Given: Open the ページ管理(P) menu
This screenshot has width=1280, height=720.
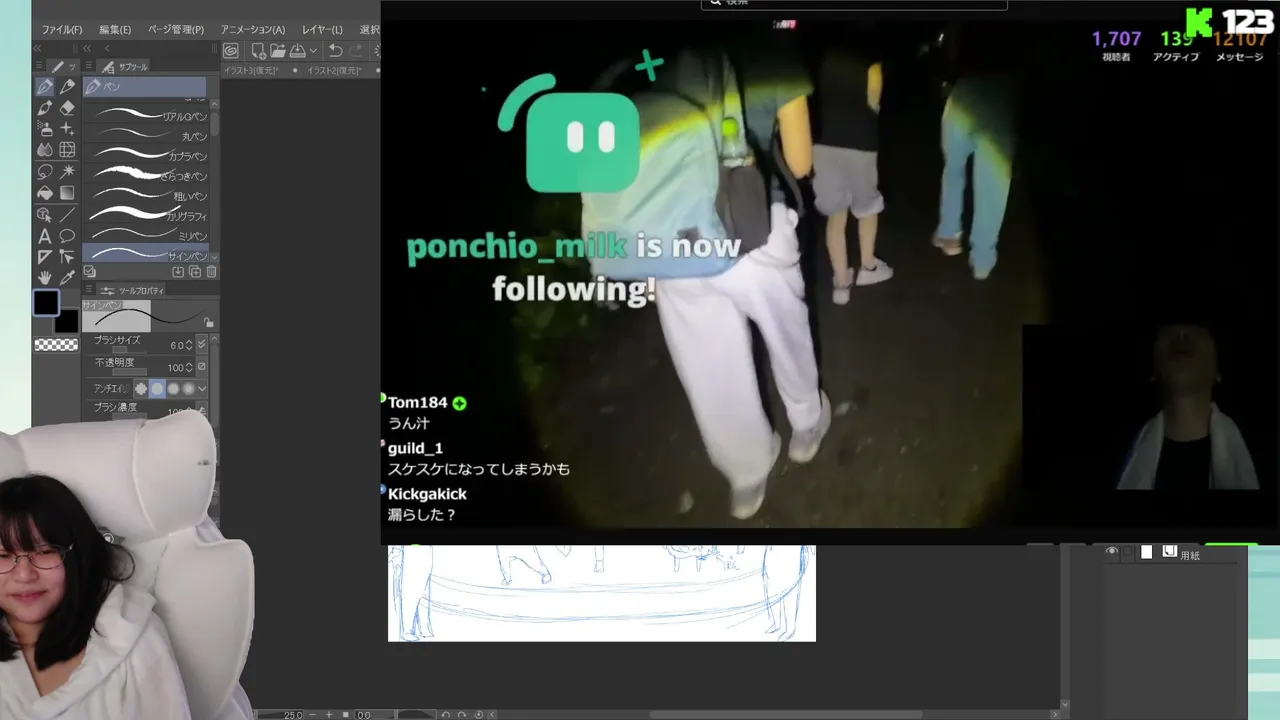Looking at the screenshot, I should (176, 30).
